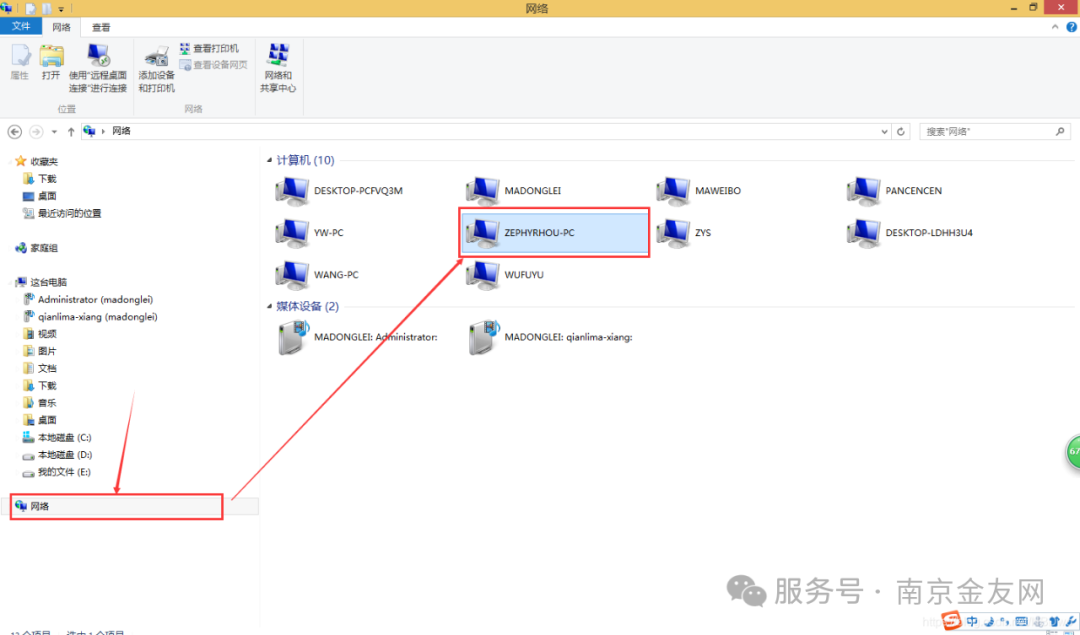The image size is (1080, 635).
Task: Click the address bar path 网络
Action: click(121, 131)
